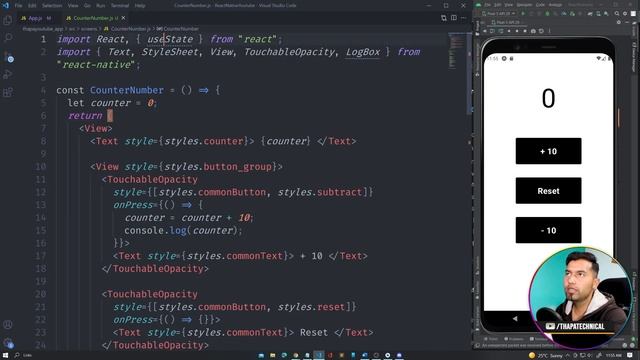Viewport: 640px width, 360px height.
Task: Click 'let counter = 0' declaration
Action: (x=112, y=103)
